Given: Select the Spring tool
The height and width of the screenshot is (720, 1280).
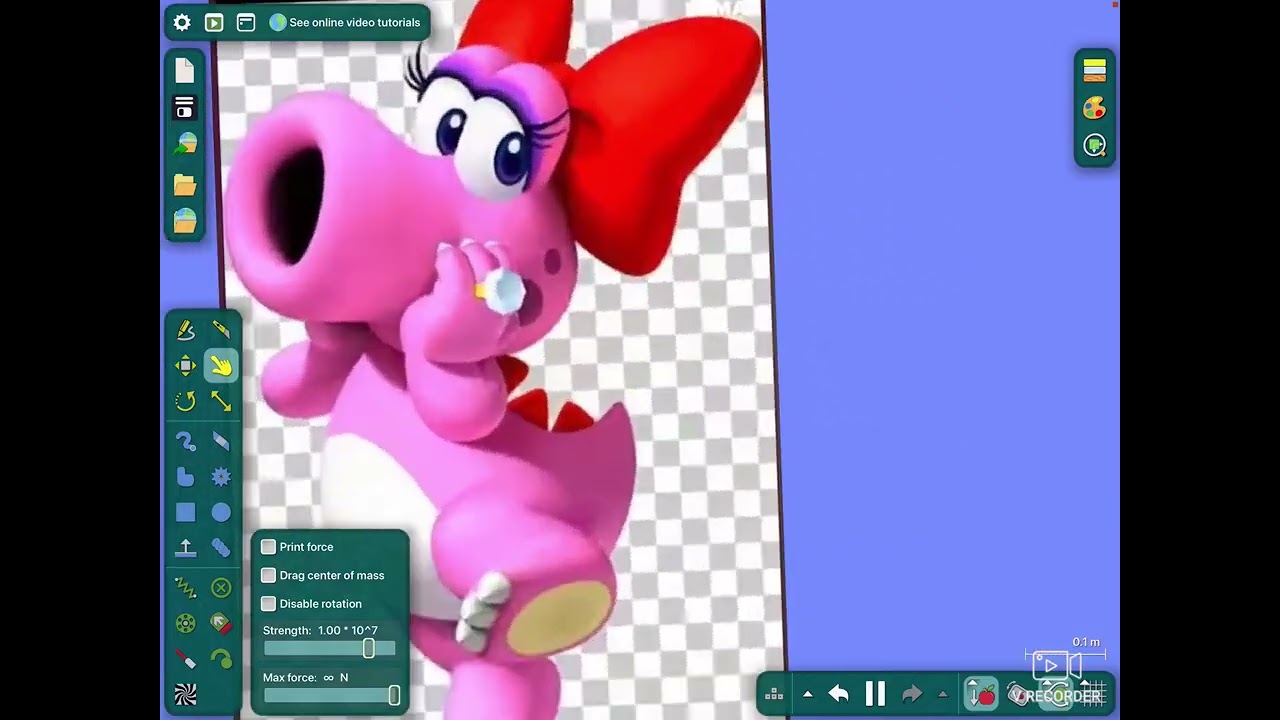Looking at the screenshot, I should [185, 588].
